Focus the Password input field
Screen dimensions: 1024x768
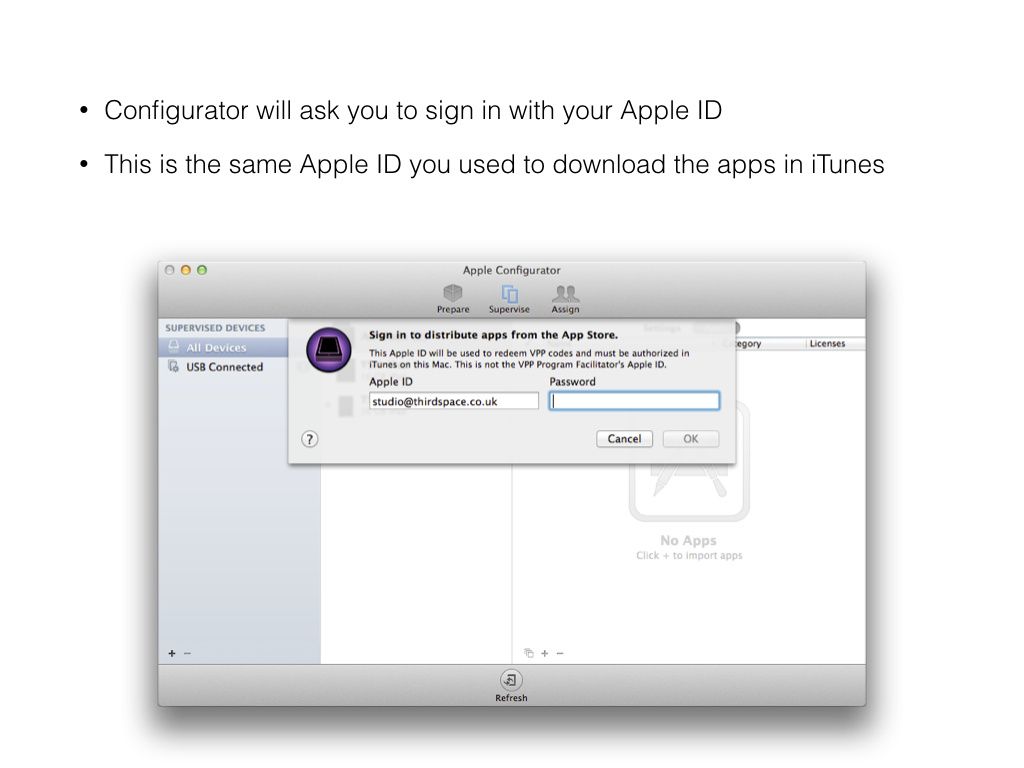point(635,401)
